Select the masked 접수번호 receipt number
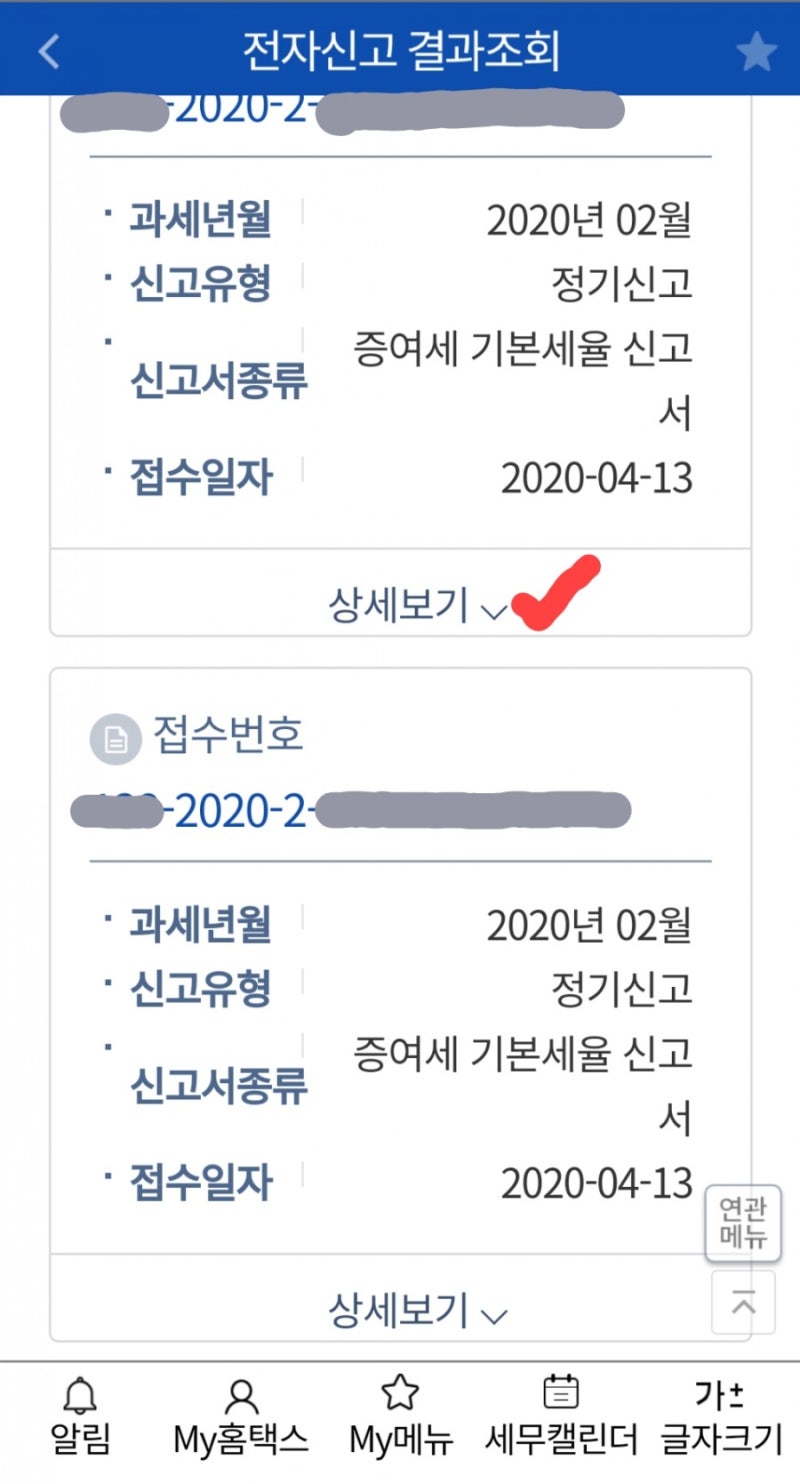 400,810
